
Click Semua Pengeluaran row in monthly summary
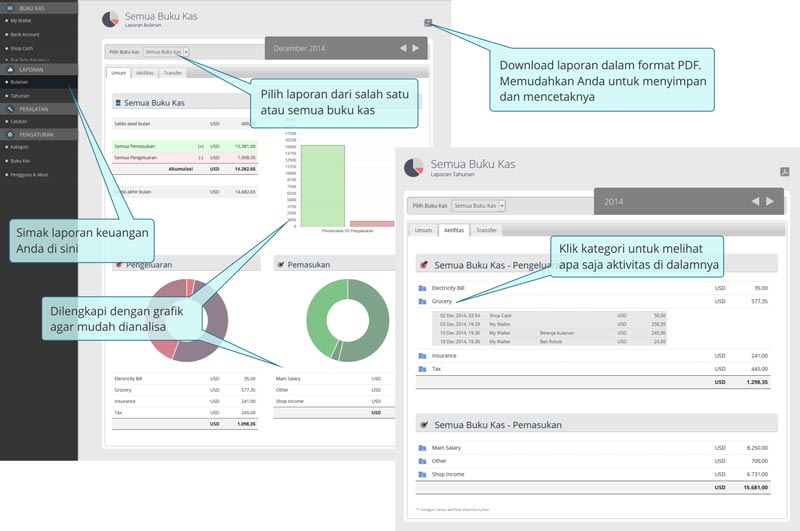[185, 158]
